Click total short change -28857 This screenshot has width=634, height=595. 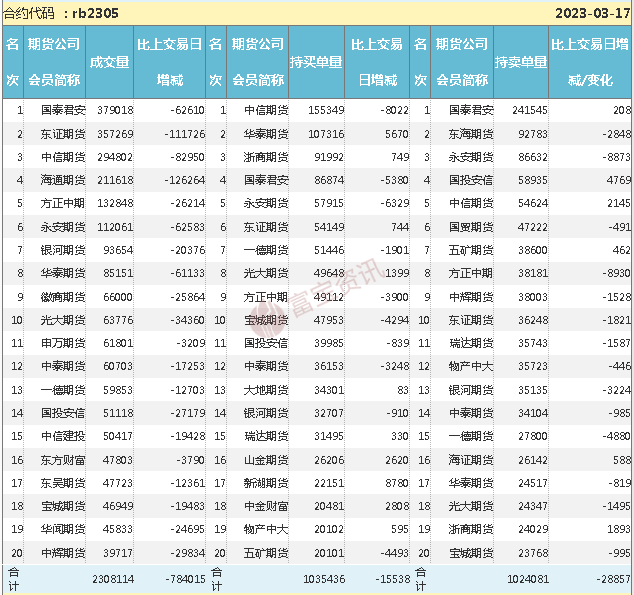pos(613,579)
